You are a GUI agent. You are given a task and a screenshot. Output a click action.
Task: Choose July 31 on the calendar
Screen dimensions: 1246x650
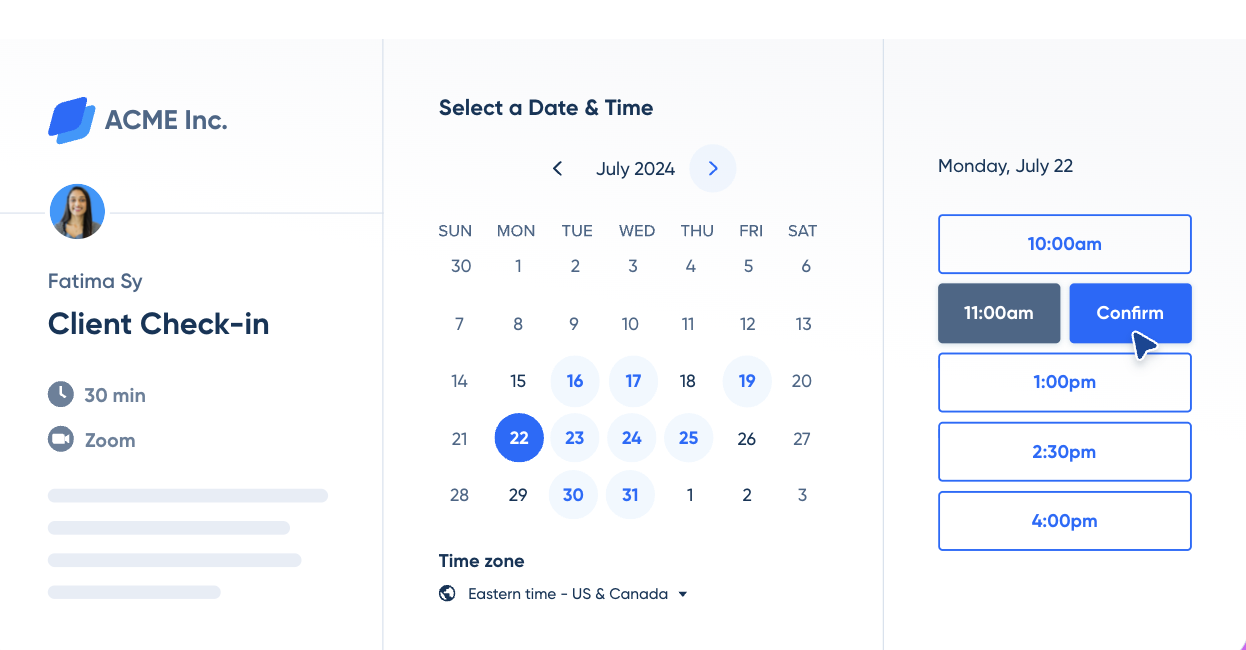tap(630, 494)
